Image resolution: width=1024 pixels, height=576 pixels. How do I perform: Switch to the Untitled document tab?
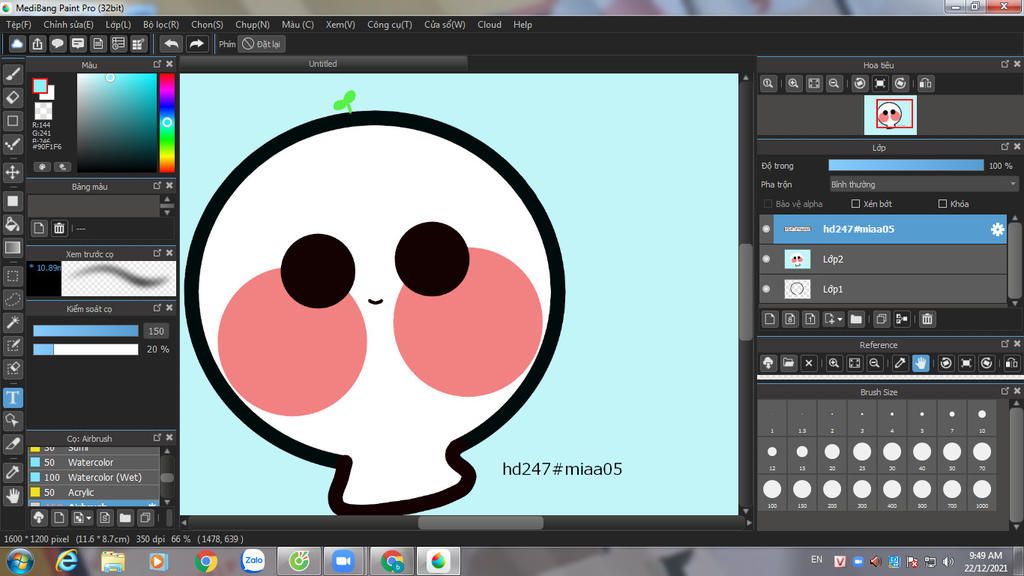click(323, 64)
